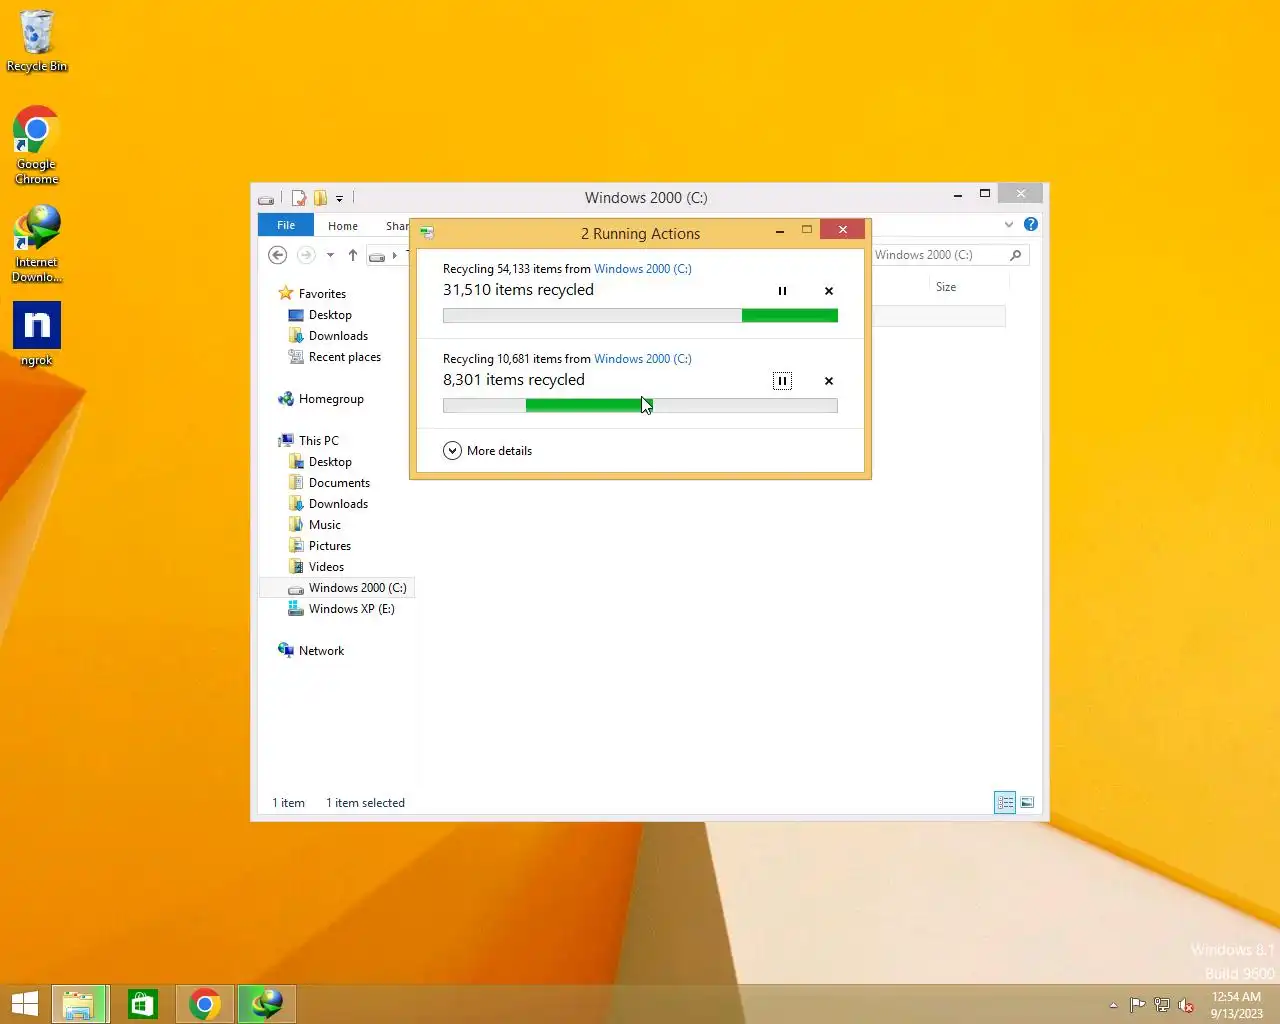Open the Internet Download Manager desktop shortcut
The image size is (1280, 1024).
[37, 244]
